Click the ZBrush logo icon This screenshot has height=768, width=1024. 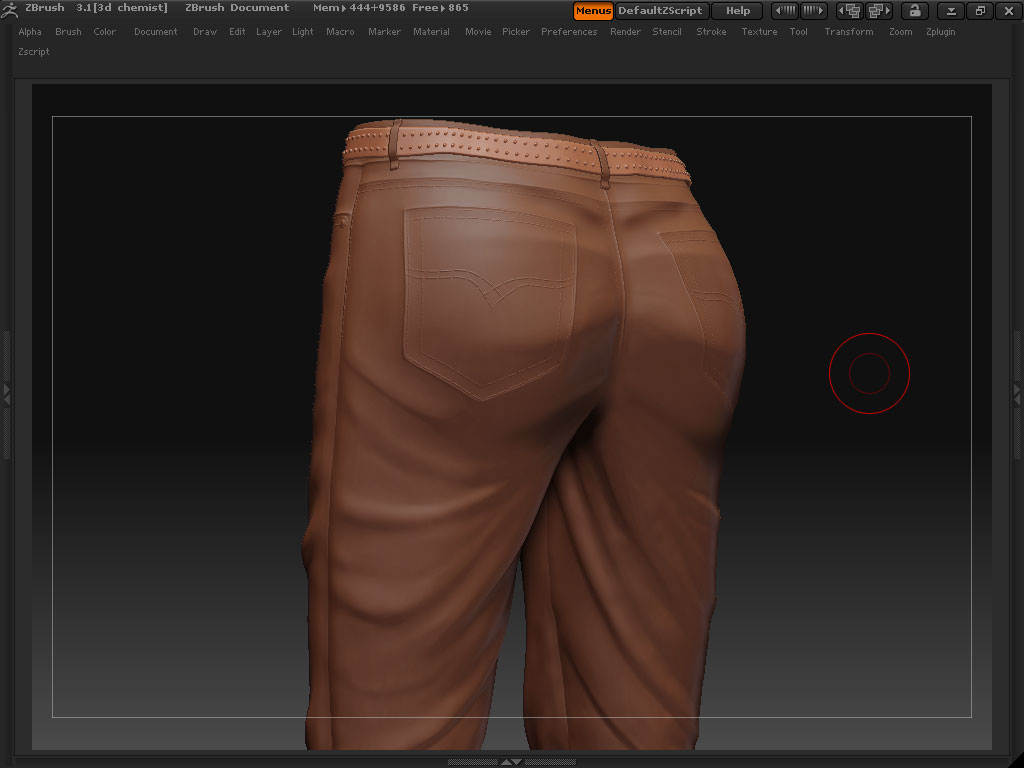[x=9, y=9]
